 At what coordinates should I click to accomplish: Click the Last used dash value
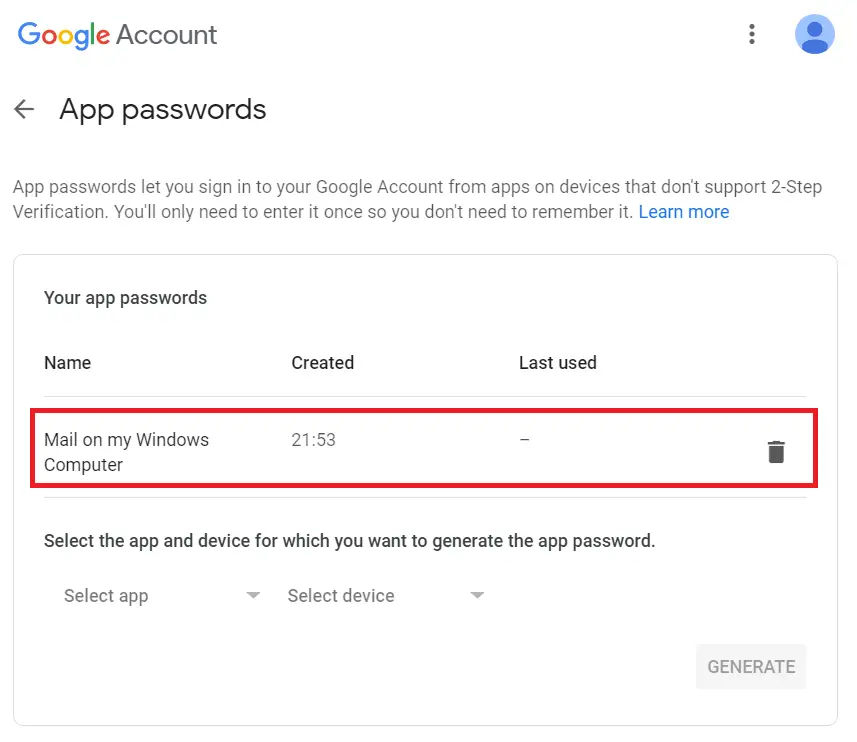[x=524, y=439]
